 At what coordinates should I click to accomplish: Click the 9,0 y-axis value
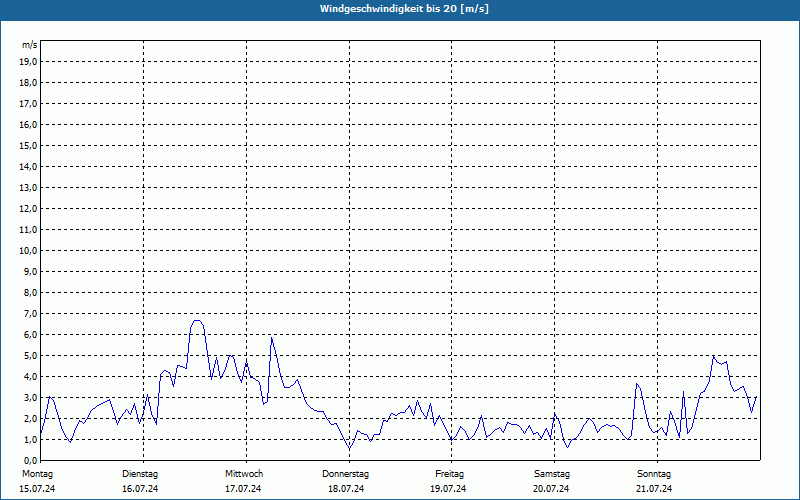pos(30,271)
